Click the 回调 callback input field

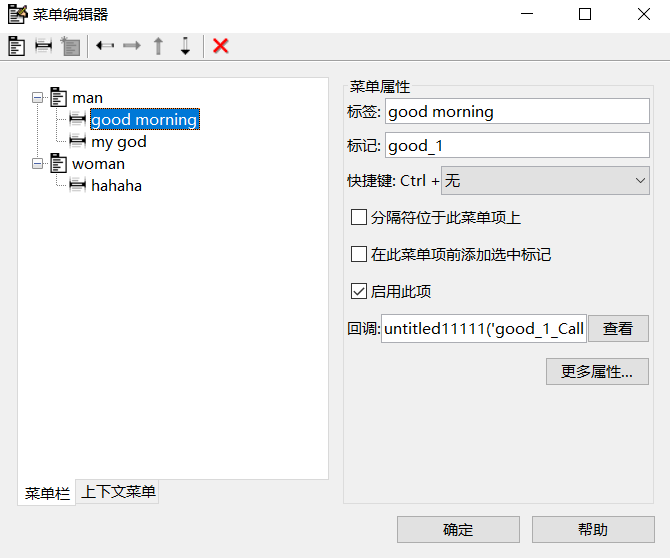484,329
